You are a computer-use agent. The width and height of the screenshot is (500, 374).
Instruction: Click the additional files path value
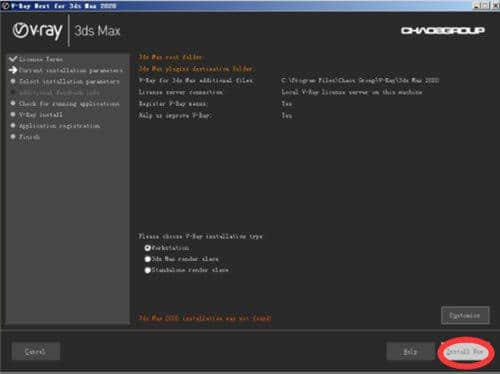point(360,80)
